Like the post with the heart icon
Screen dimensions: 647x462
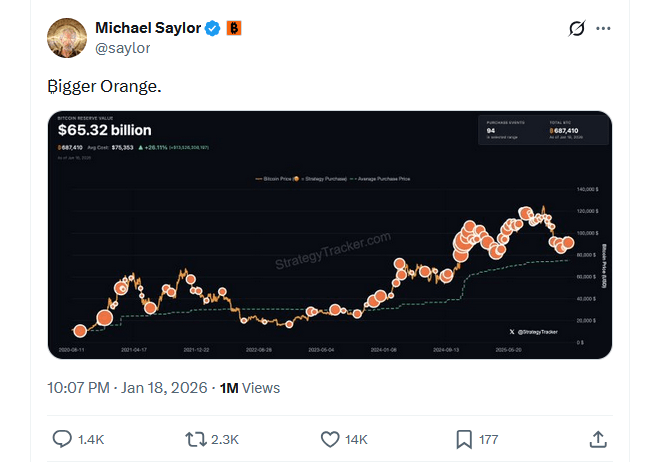[x=330, y=439]
